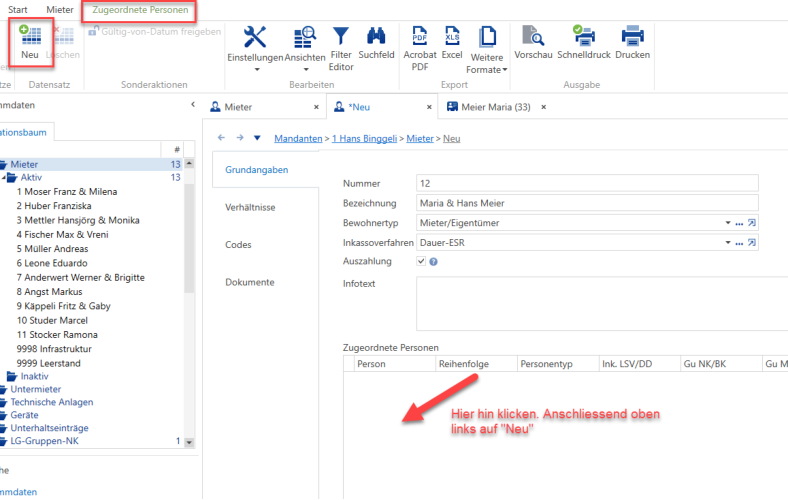Image resolution: width=788 pixels, height=500 pixels.
Task: Expand the Inkassoverfahren dropdown arrow
Action: tap(728, 243)
